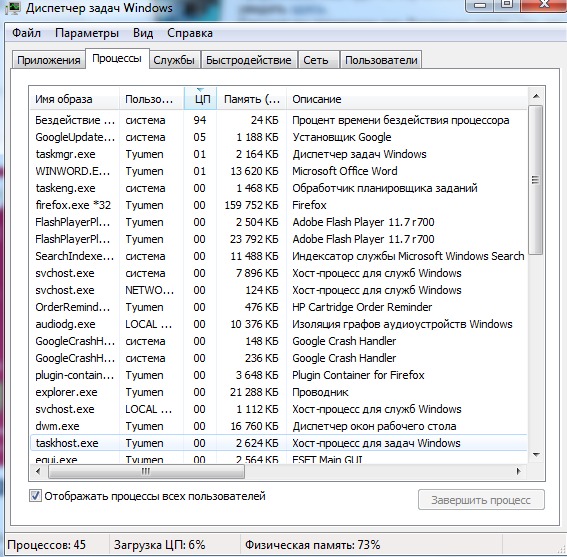The image size is (567, 557).
Task: Open the Файл menu
Action: click(x=26, y=33)
